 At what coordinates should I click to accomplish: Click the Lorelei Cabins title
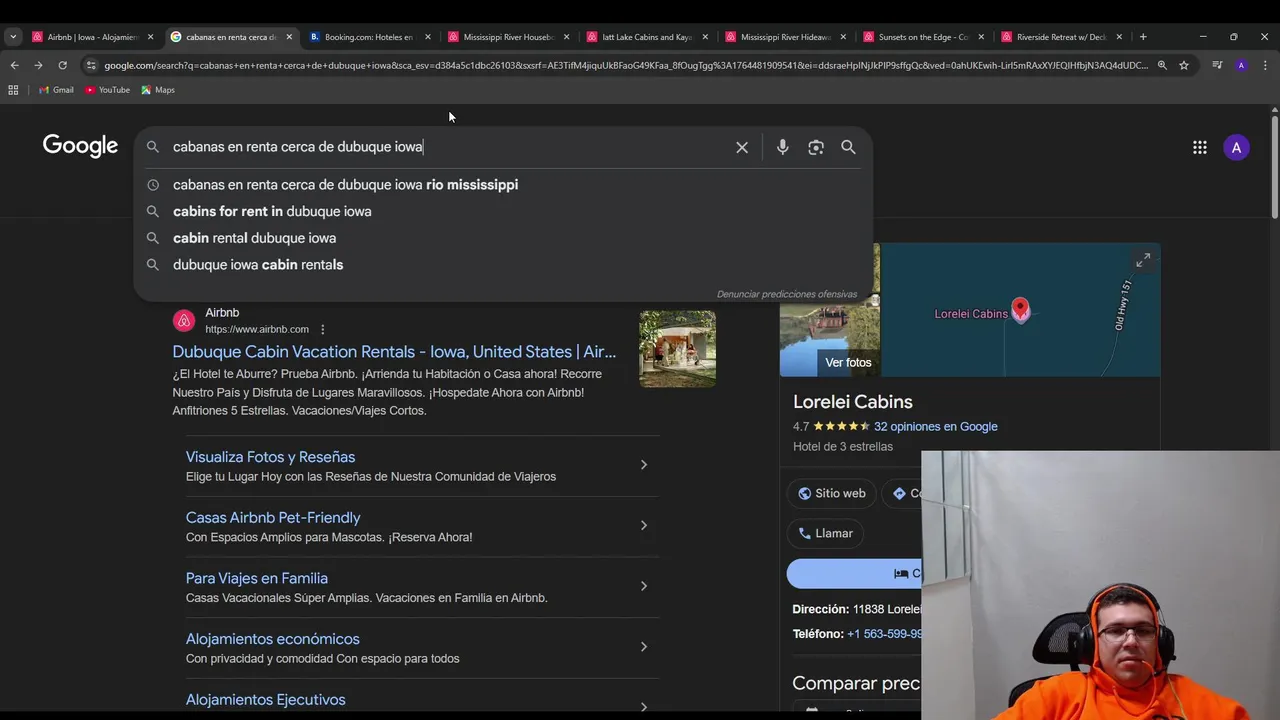[853, 402]
